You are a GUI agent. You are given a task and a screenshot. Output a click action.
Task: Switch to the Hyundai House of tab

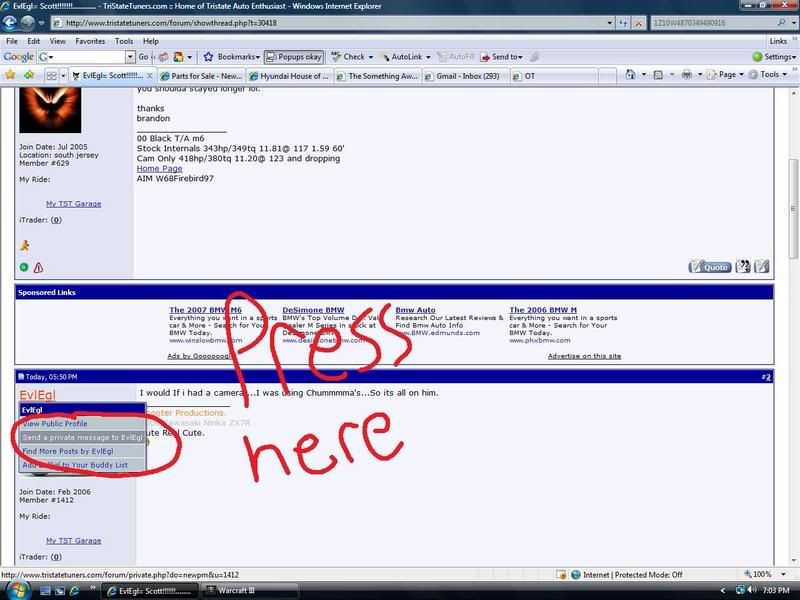click(x=290, y=76)
